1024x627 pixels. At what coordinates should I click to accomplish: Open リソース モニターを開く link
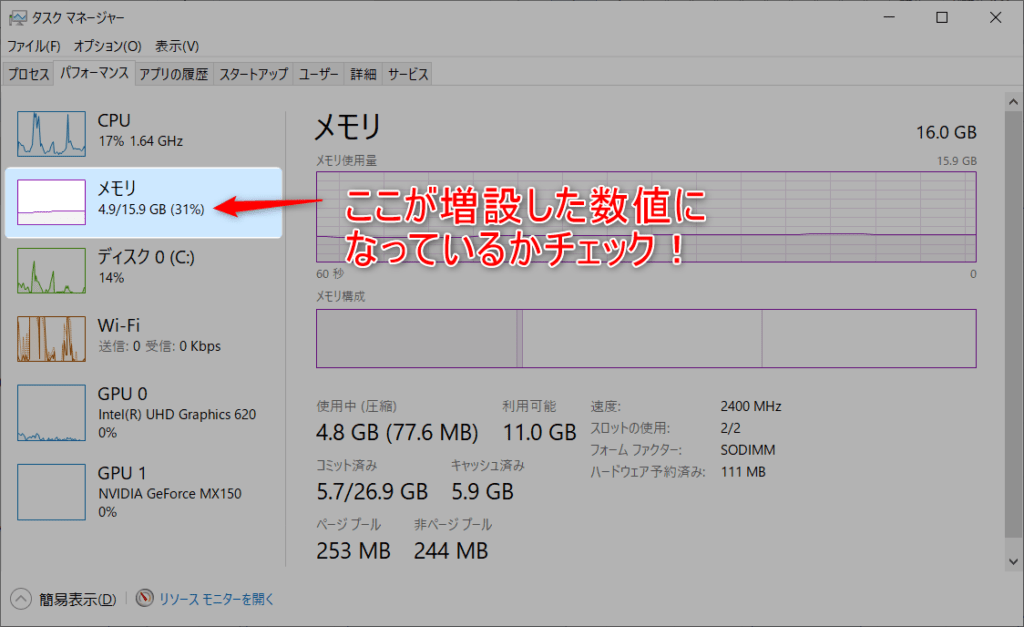click(217, 599)
